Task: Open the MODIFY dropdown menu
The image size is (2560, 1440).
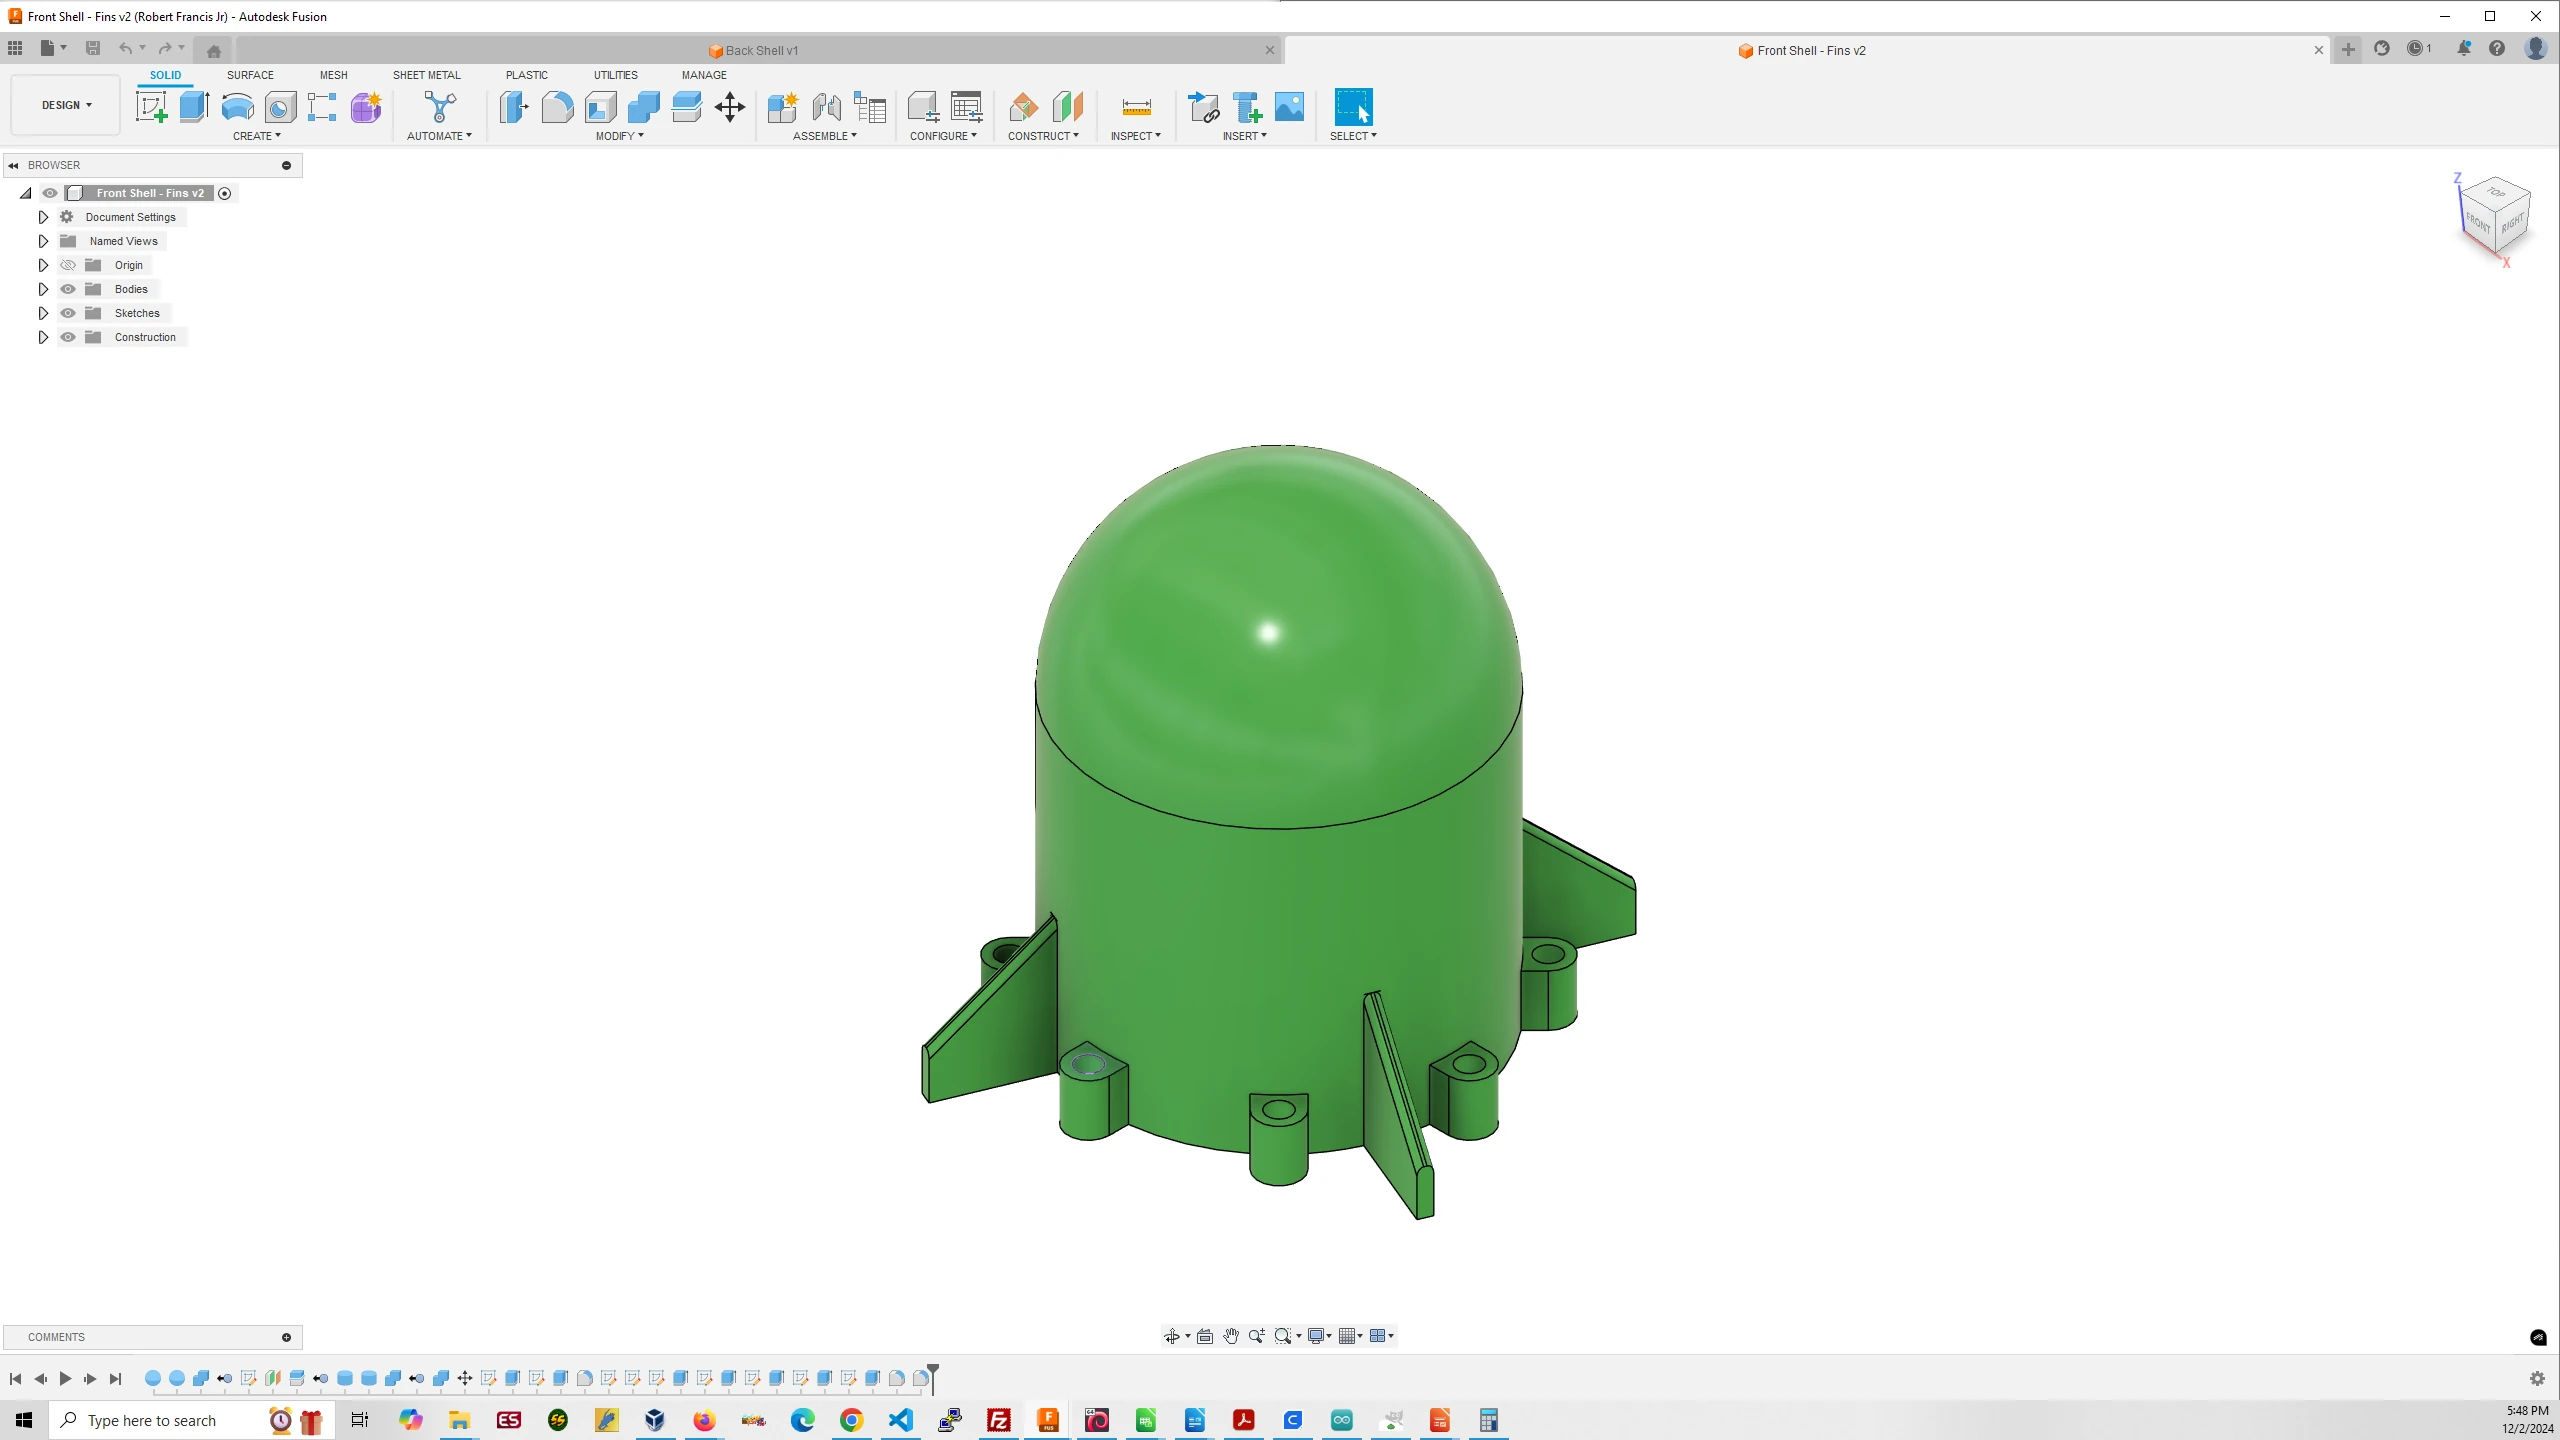Action: [620, 136]
